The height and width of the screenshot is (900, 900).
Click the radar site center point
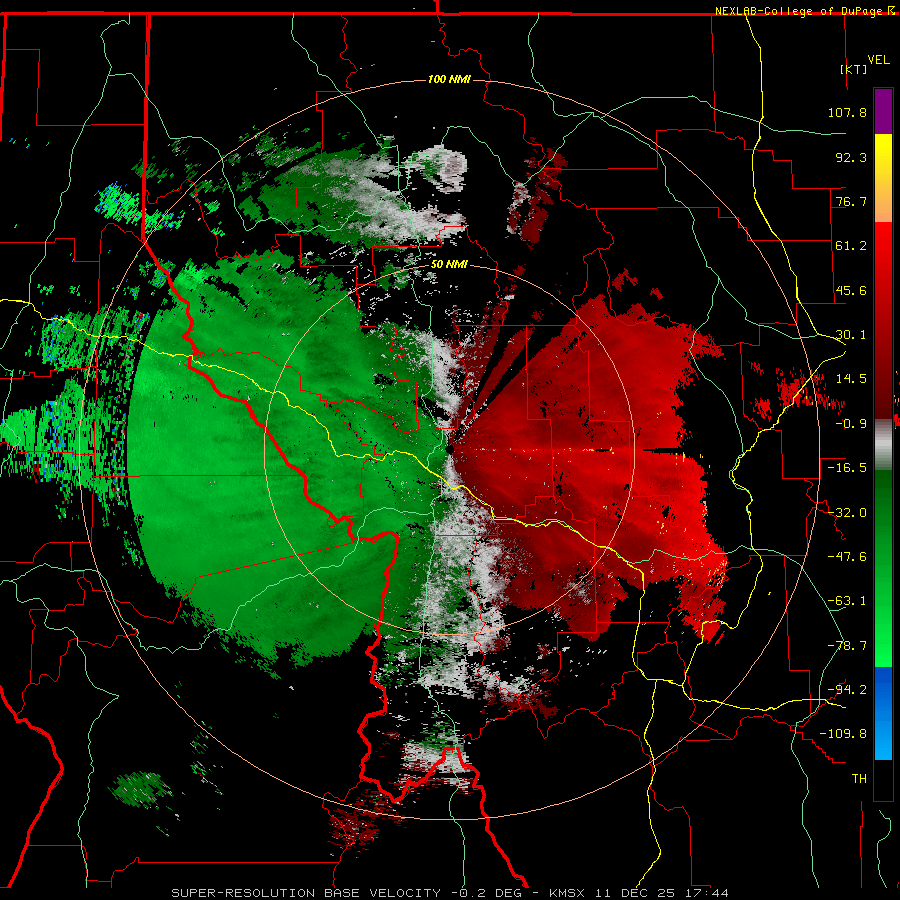click(x=450, y=450)
